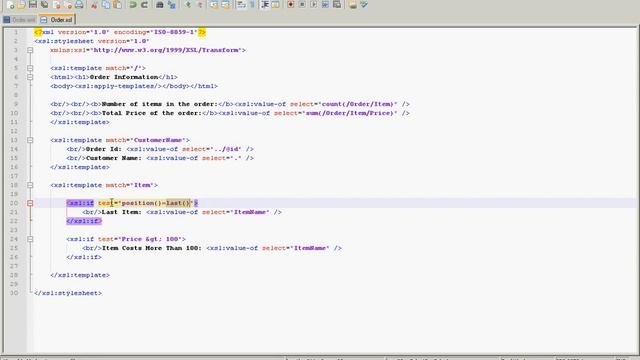The width and height of the screenshot is (640, 360).
Task: Click the New file toolbar icon
Action: click(10, 5)
